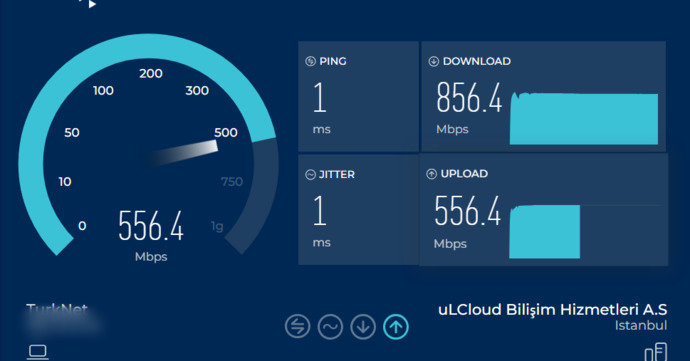Click the 750 mark on the gauge
The image size is (690, 361).
click(232, 182)
